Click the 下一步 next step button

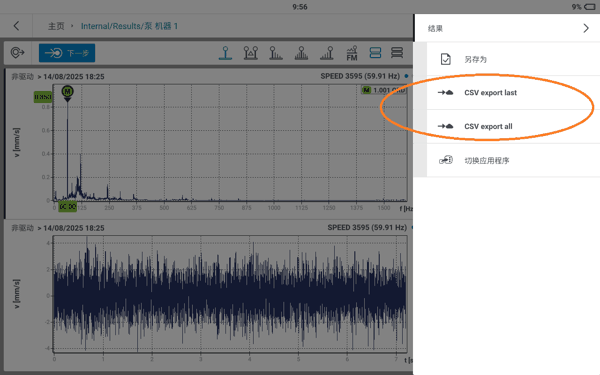pyautogui.click(x=67, y=53)
